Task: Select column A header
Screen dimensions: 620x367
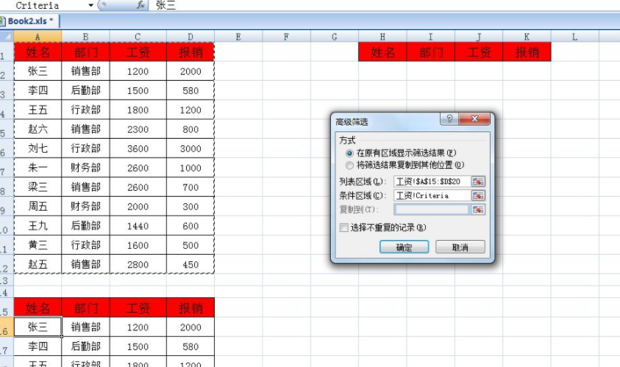Action: click(38, 37)
